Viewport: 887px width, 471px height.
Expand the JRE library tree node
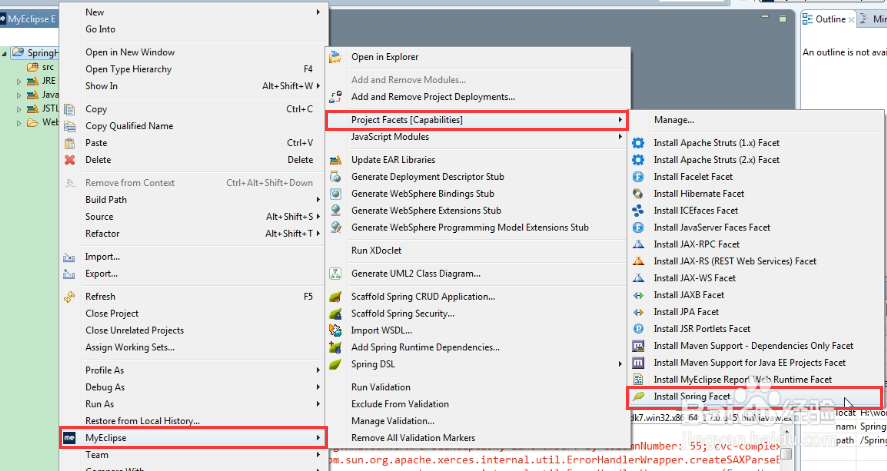pyautogui.click(x=19, y=81)
